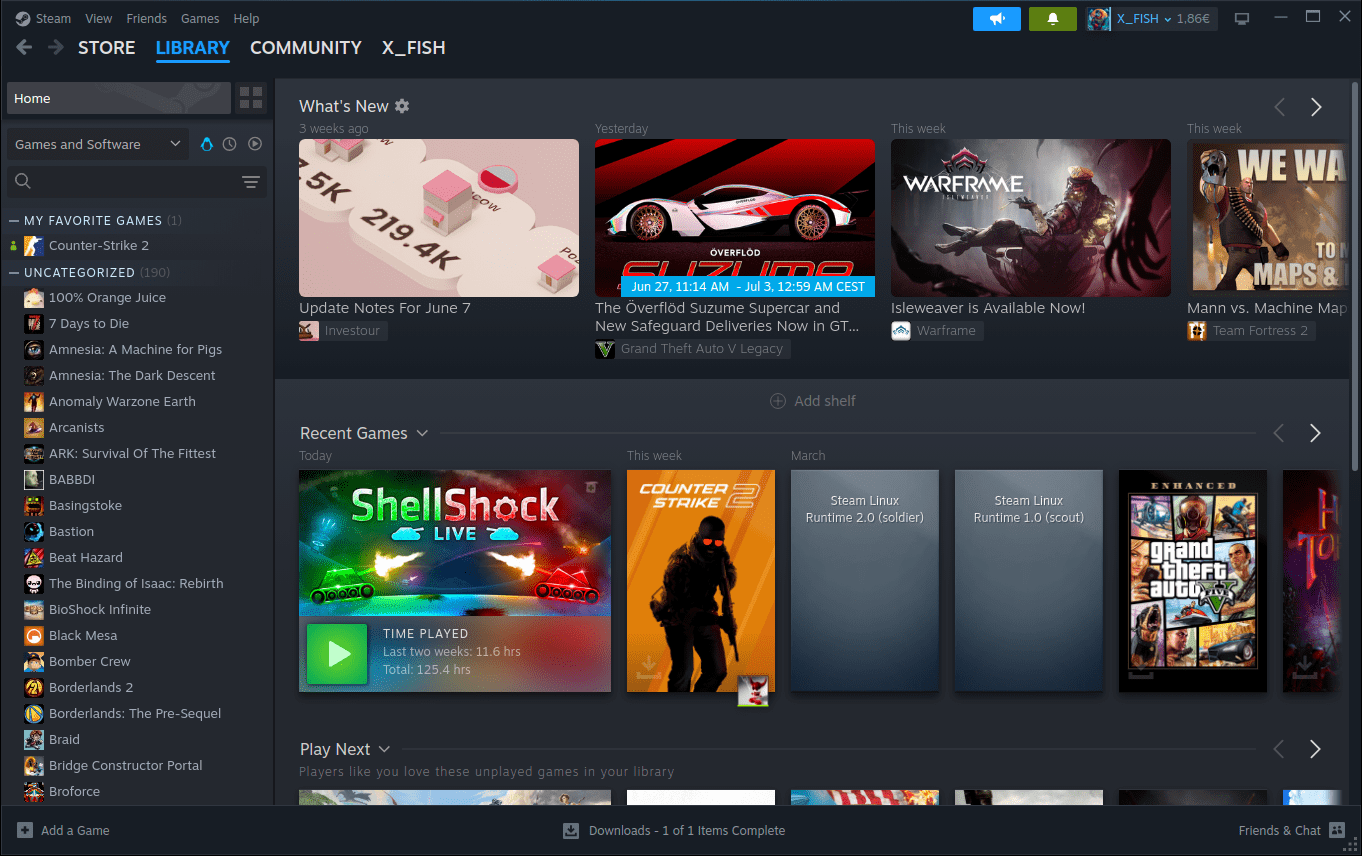The image size is (1362, 856).
Task: Select Bridge Constructor Portal in list
Action: pos(138,765)
